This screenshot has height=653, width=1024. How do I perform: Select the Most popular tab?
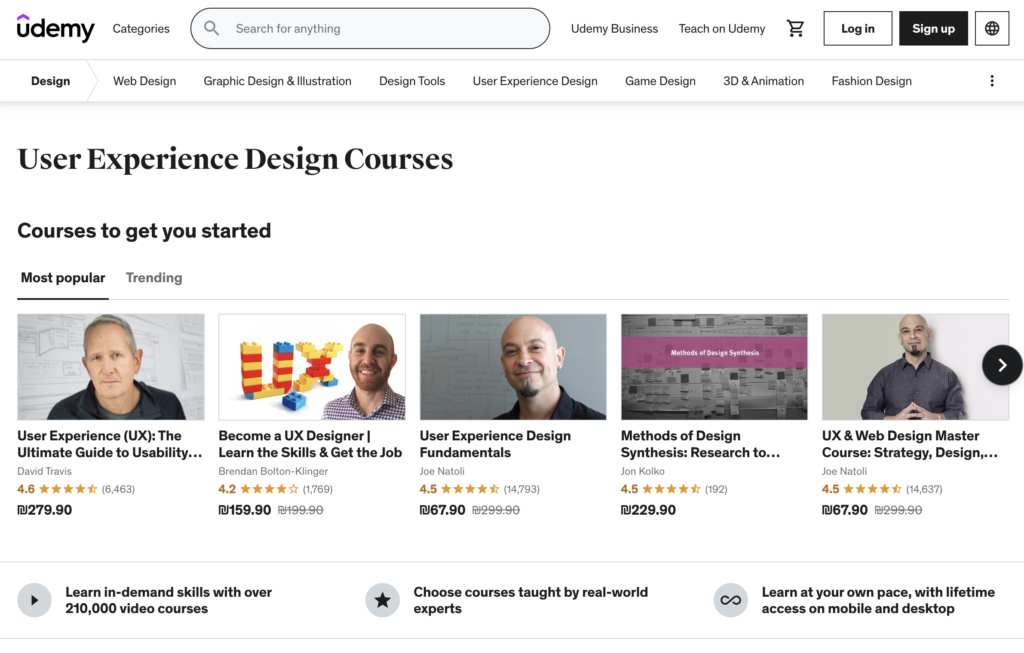point(63,278)
